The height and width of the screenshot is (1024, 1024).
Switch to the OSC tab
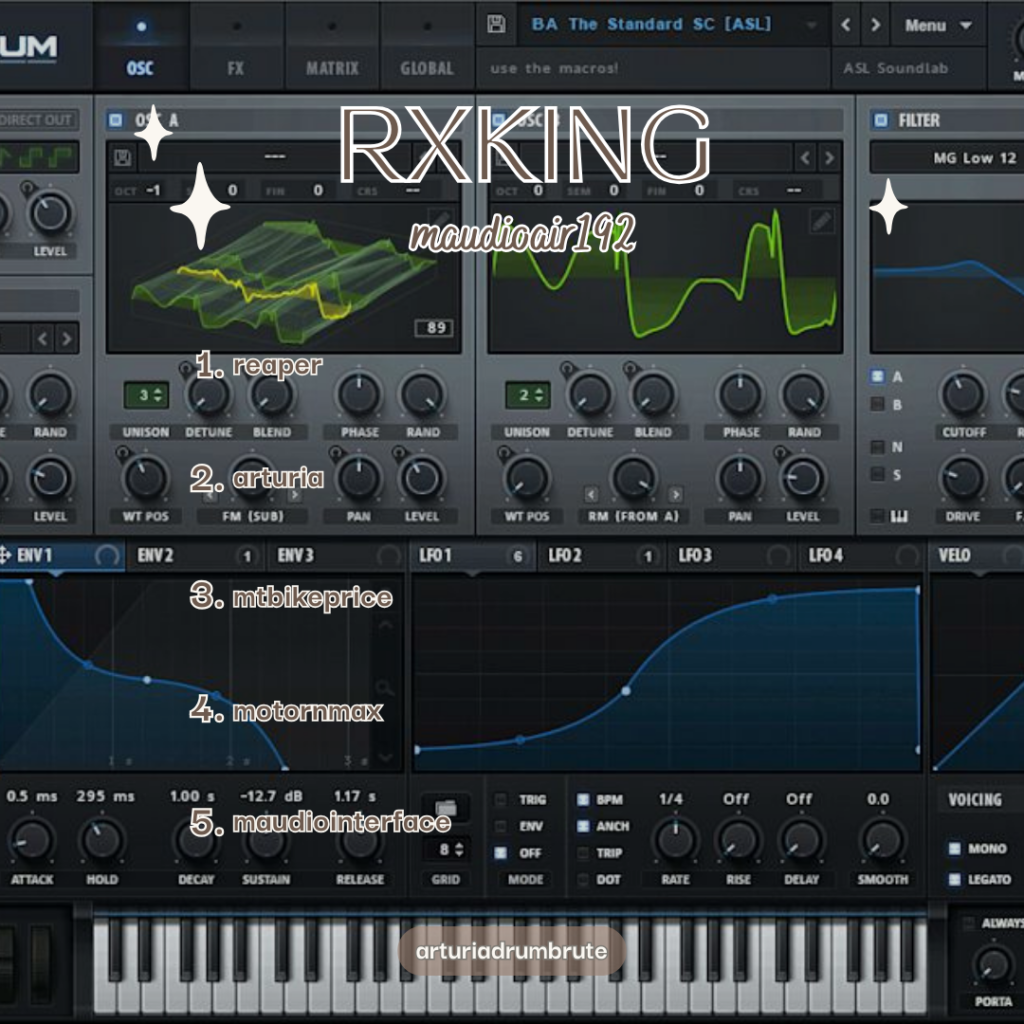click(140, 49)
